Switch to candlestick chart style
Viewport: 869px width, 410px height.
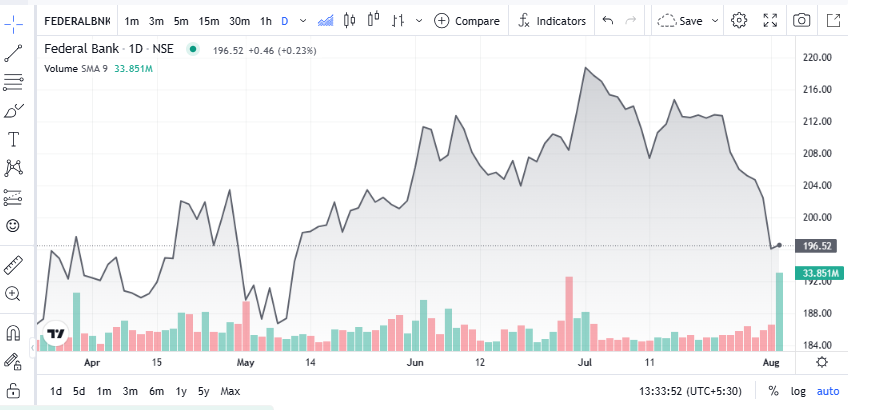click(349, 21)
